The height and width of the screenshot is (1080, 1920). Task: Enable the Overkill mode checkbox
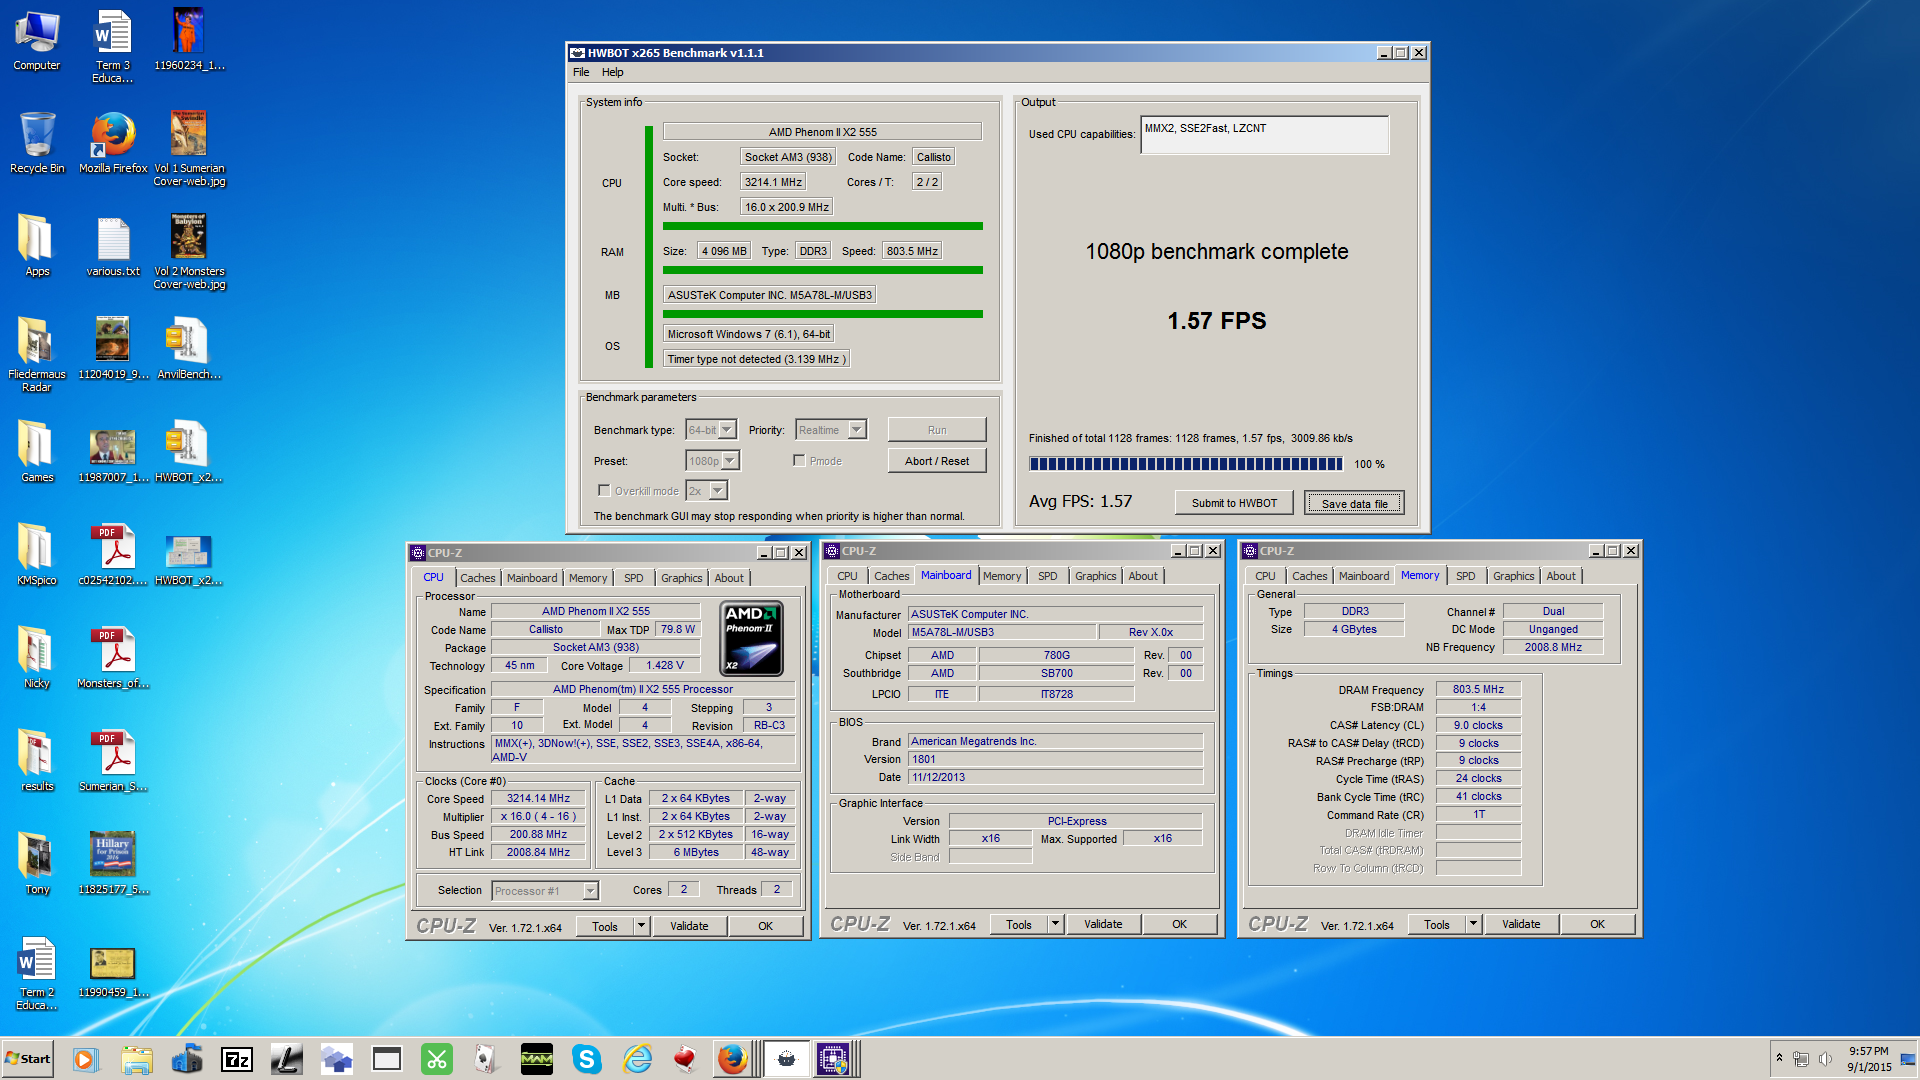(604, 491)
